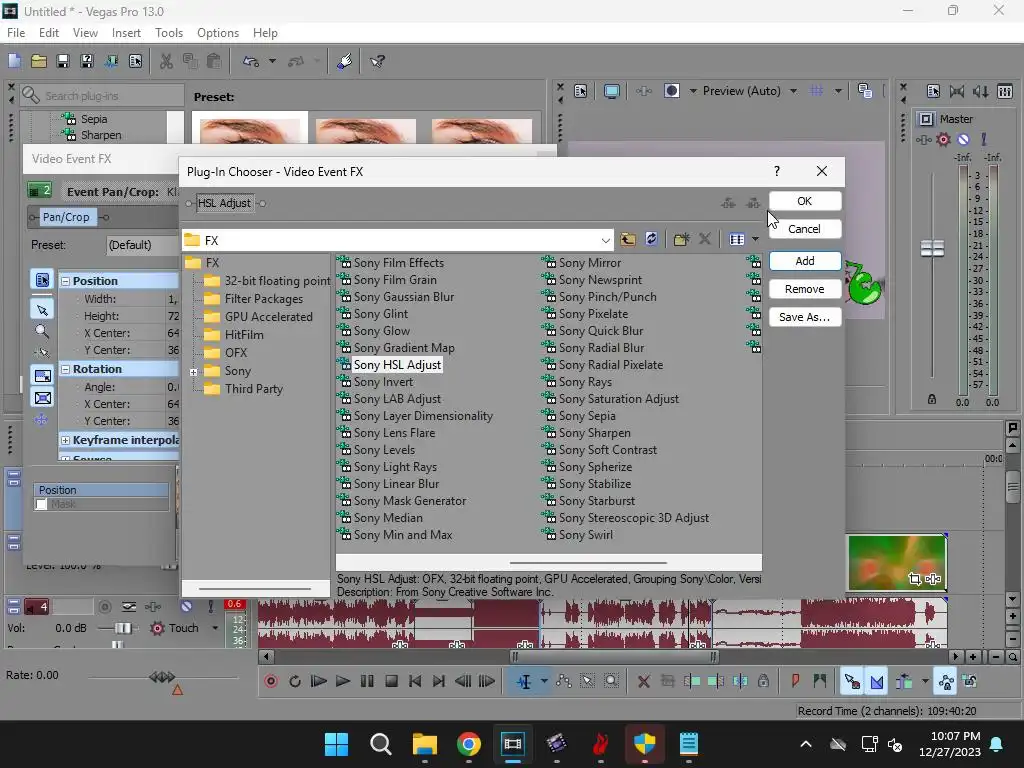
Task: Click the Up One Level folder icon
Action: coord(628,240)
